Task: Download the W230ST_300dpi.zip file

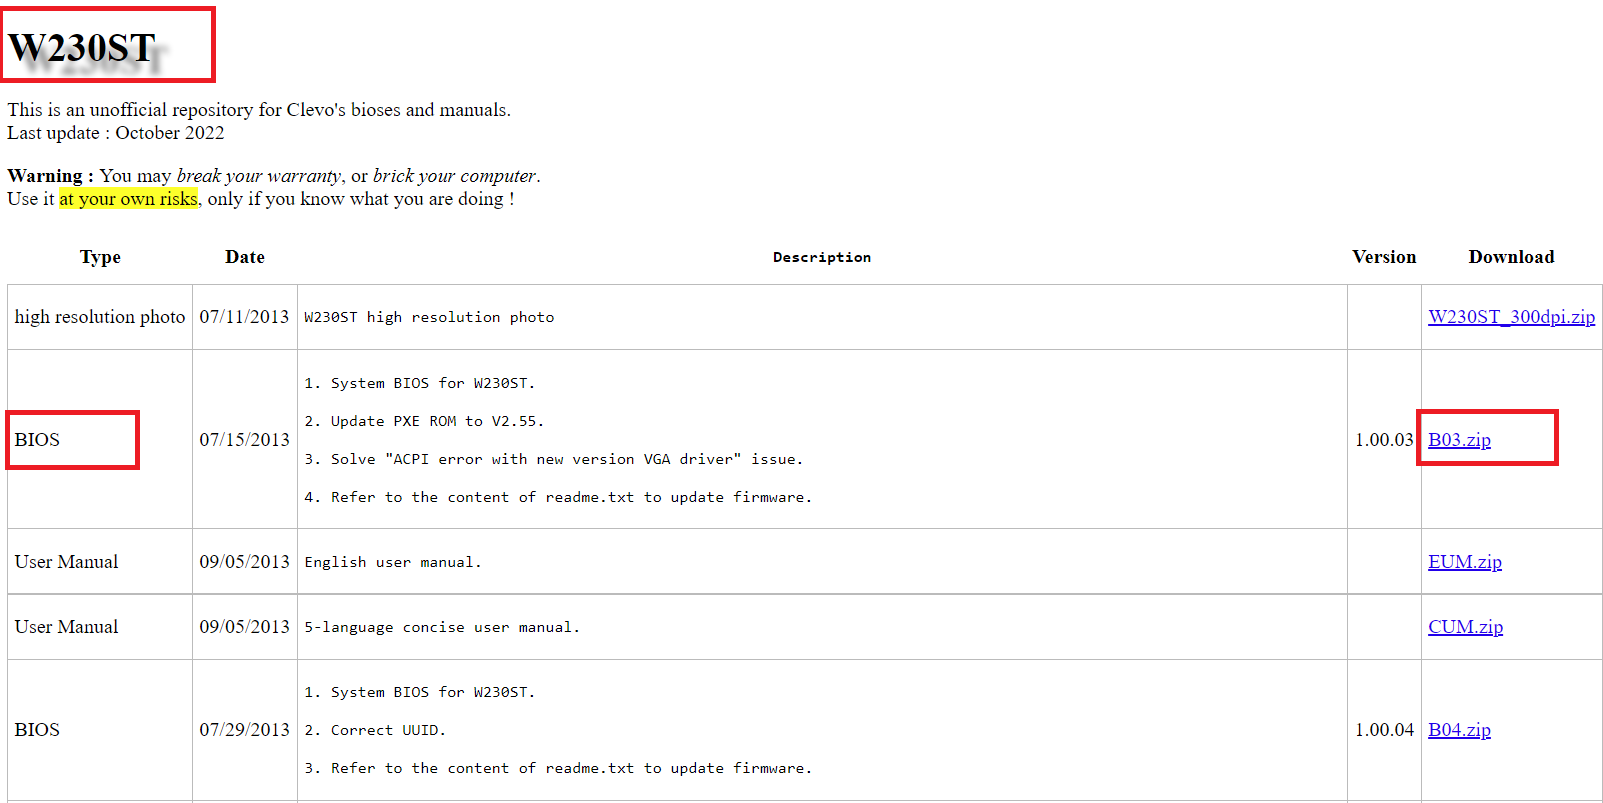Action: 1511,317
